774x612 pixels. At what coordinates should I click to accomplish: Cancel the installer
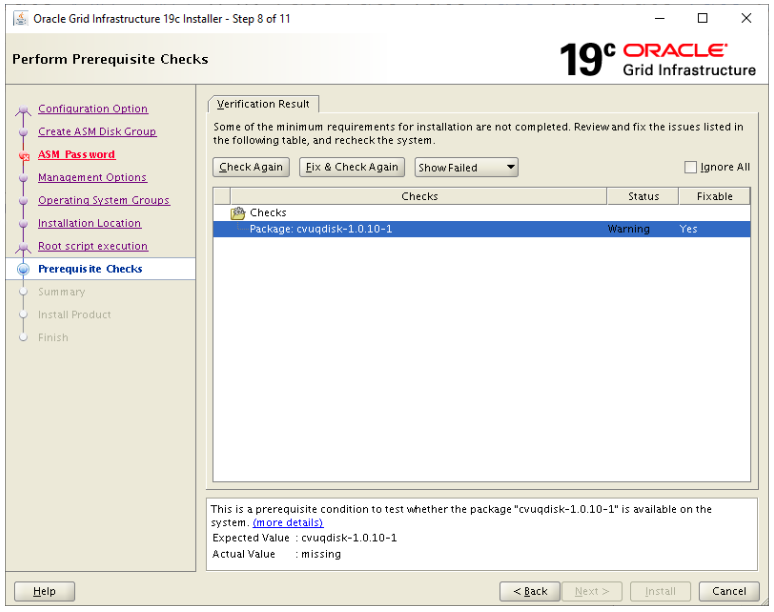click(x=729, y=591)
